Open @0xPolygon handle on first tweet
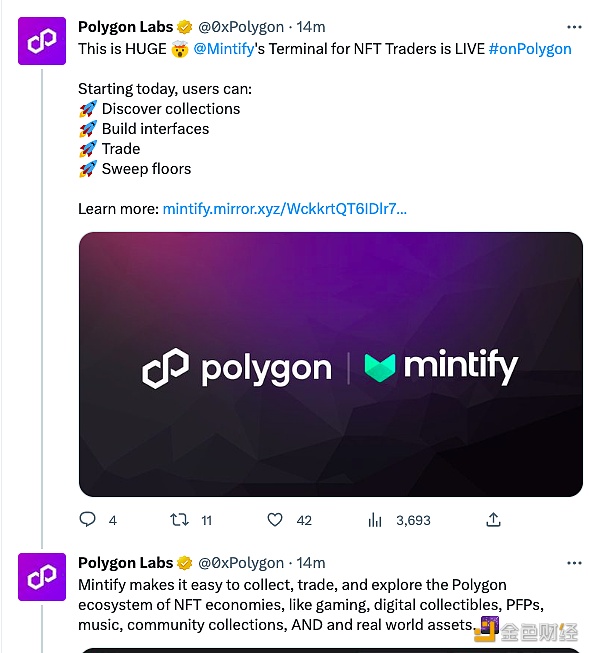 241,27
